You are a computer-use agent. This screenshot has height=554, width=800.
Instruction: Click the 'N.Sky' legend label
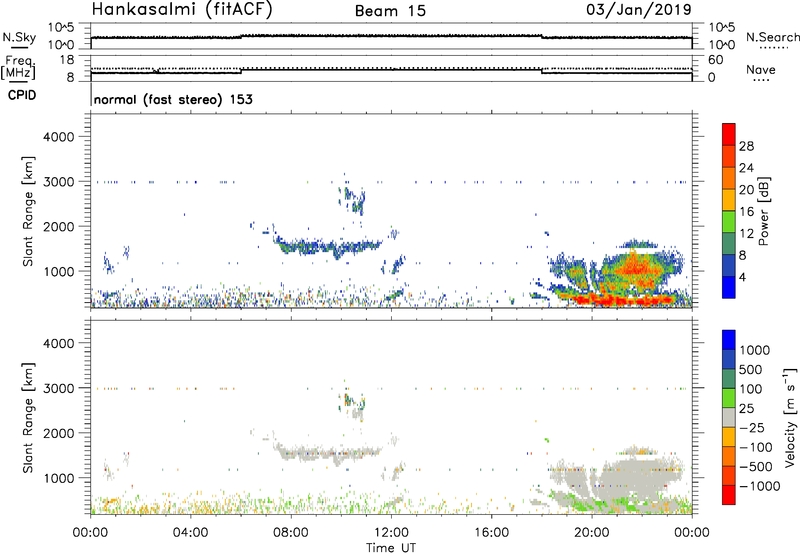[x=19, y=37]
